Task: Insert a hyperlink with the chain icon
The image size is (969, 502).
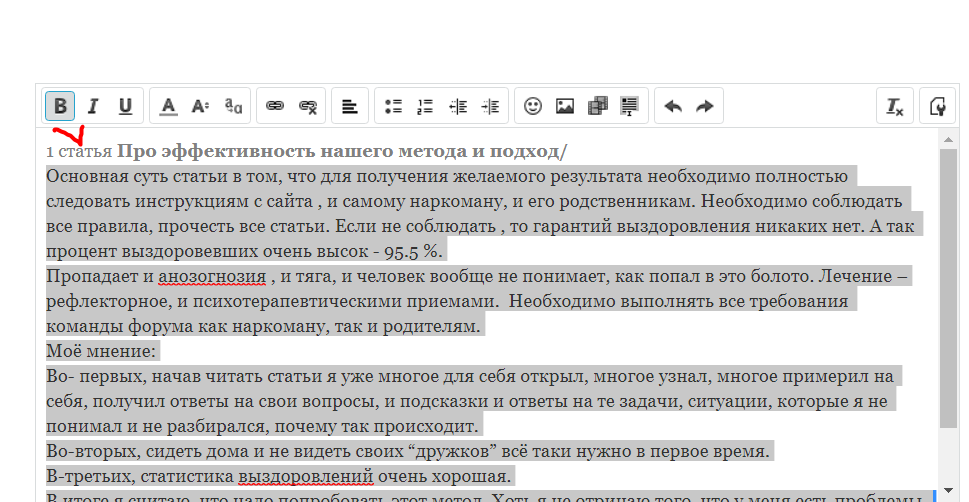Action: pos(275,106)
